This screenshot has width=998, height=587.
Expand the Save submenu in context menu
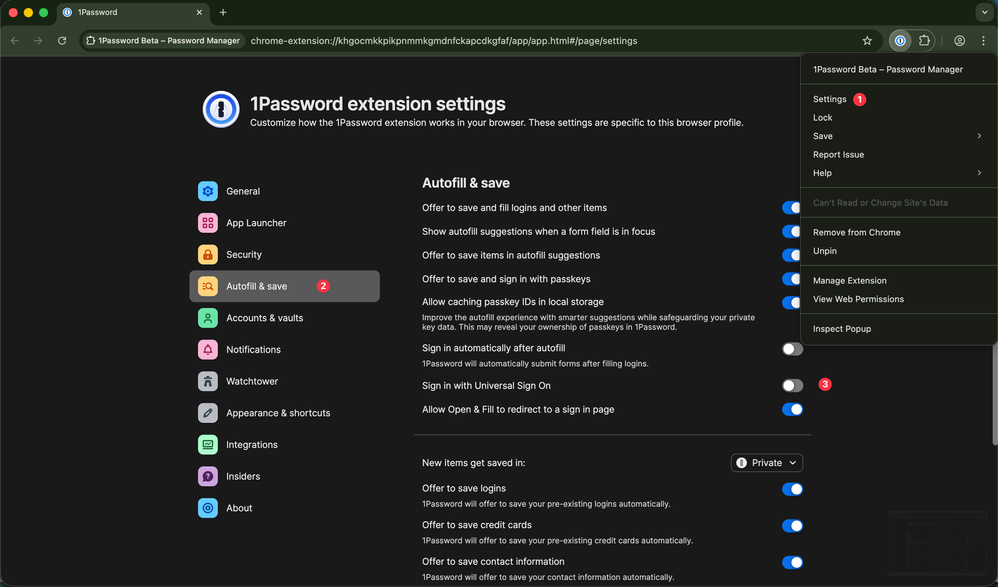point(897,136)
